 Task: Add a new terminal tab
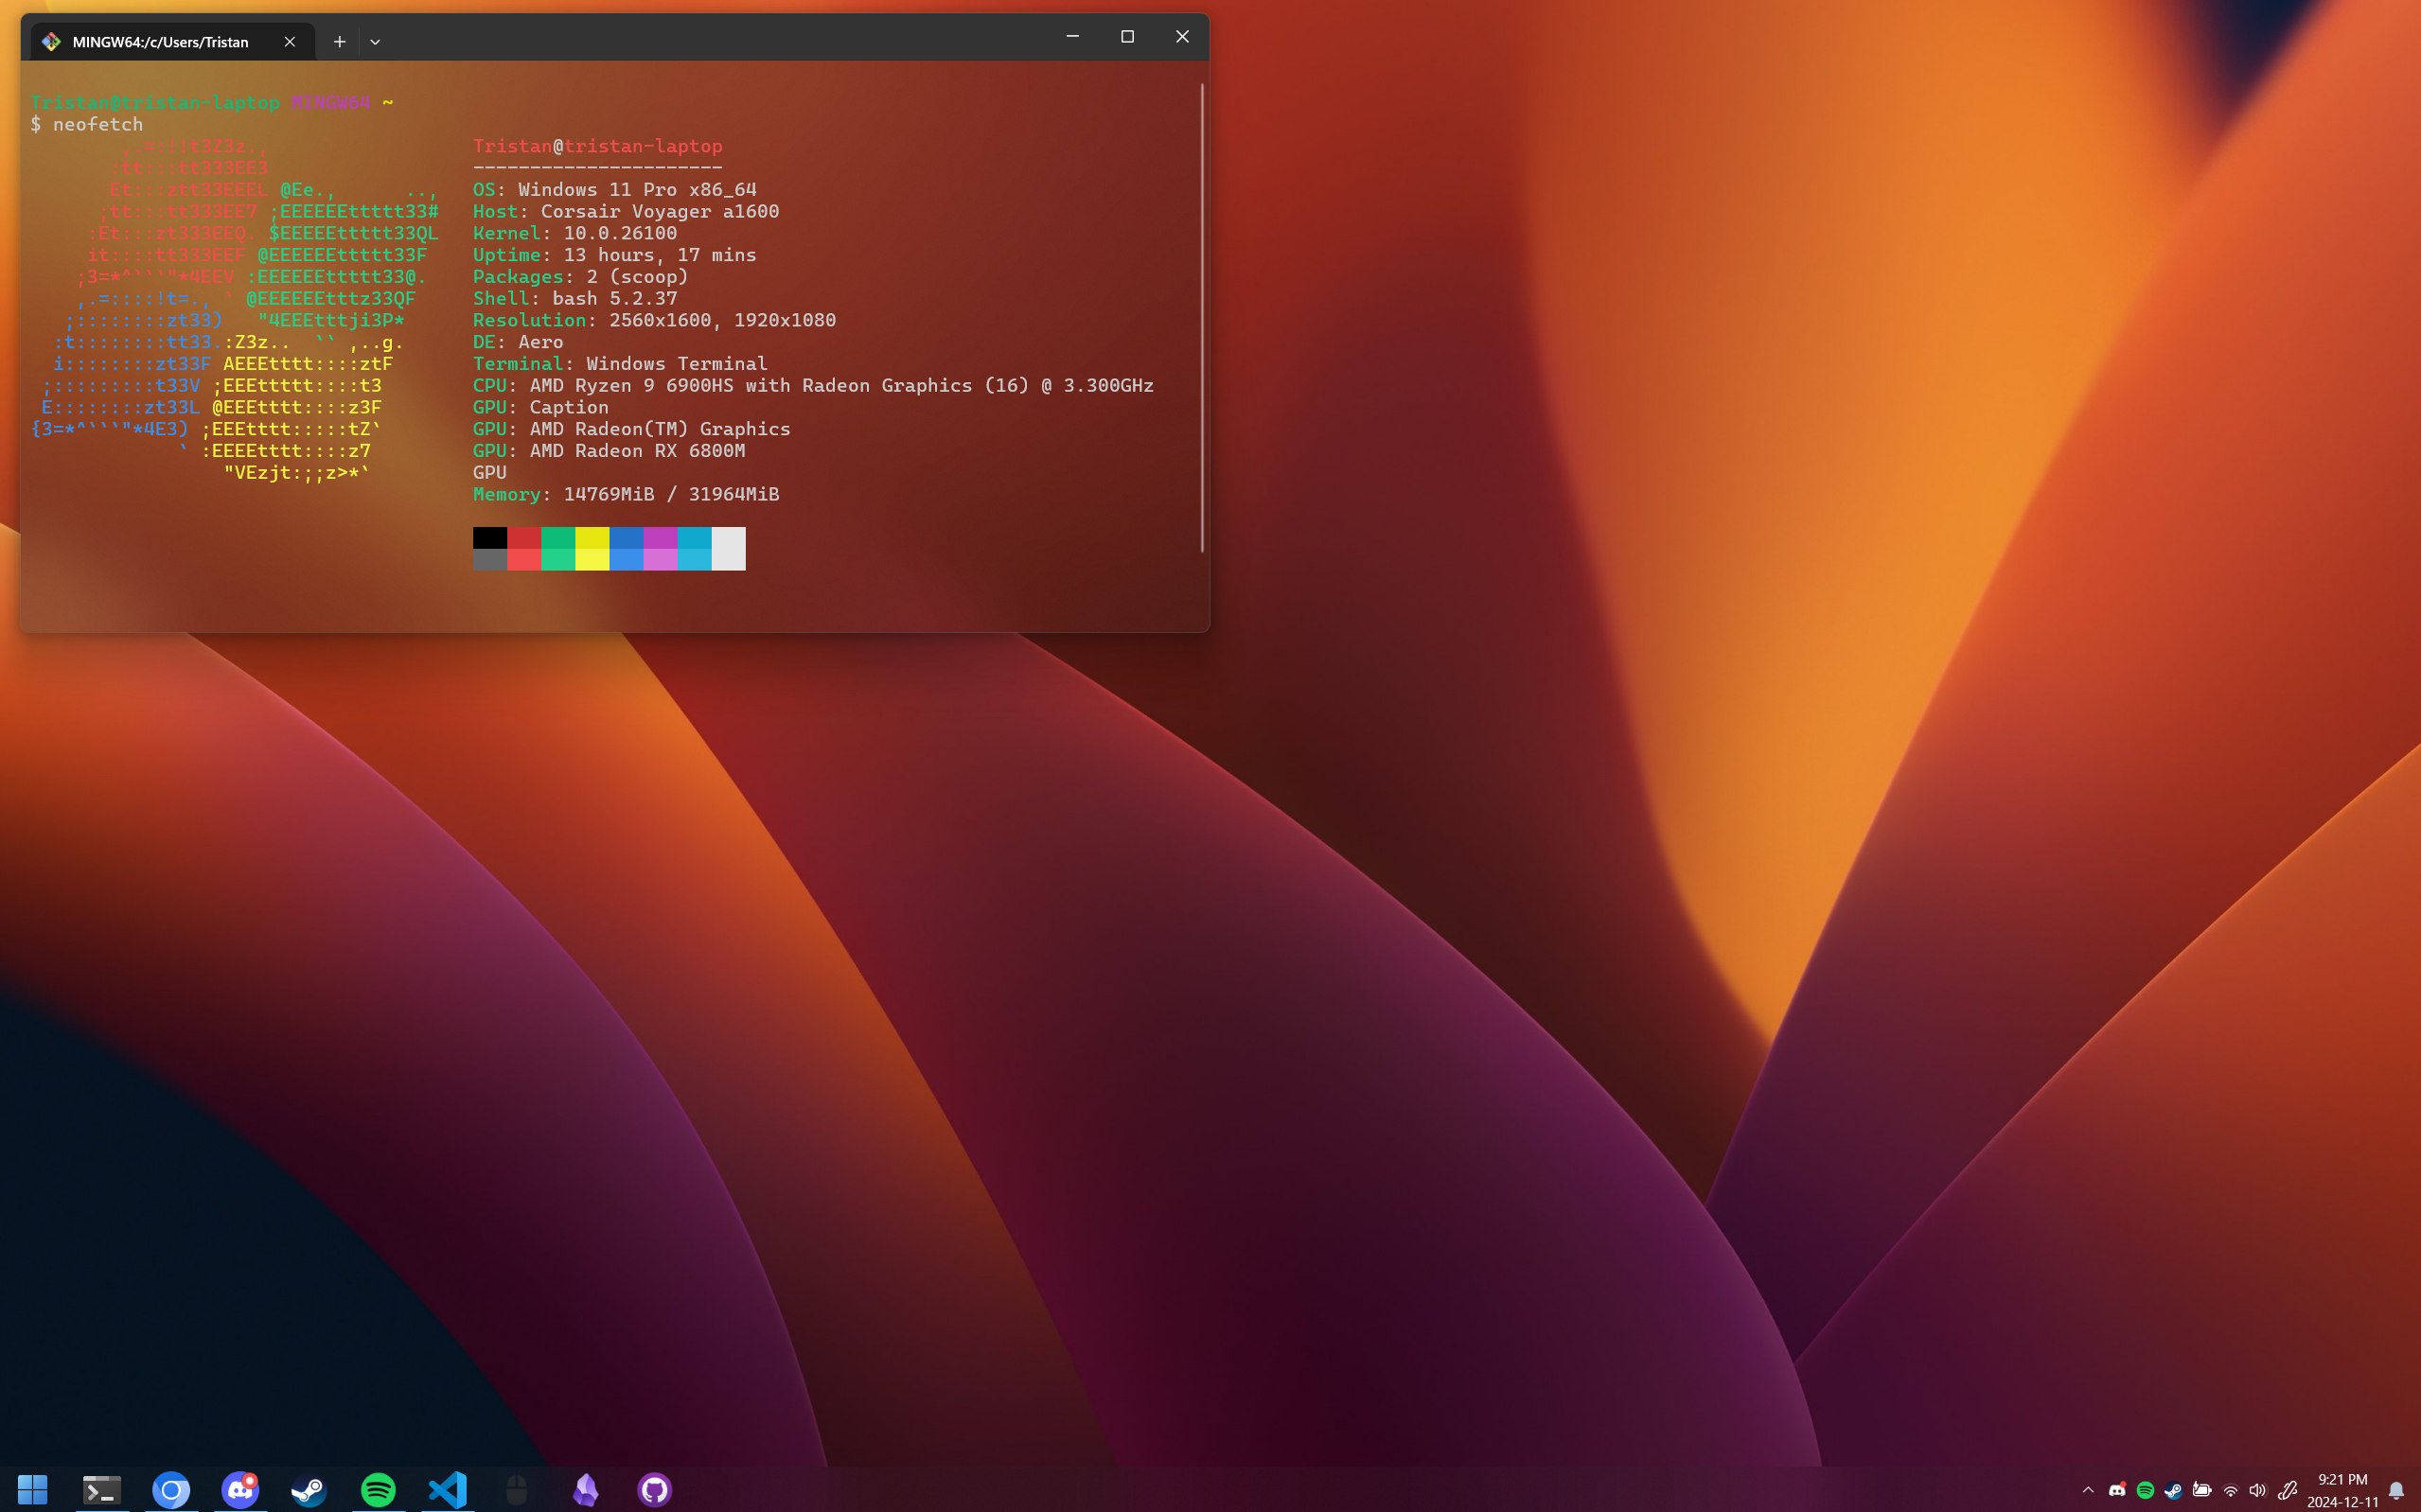(x=340, y=42)
